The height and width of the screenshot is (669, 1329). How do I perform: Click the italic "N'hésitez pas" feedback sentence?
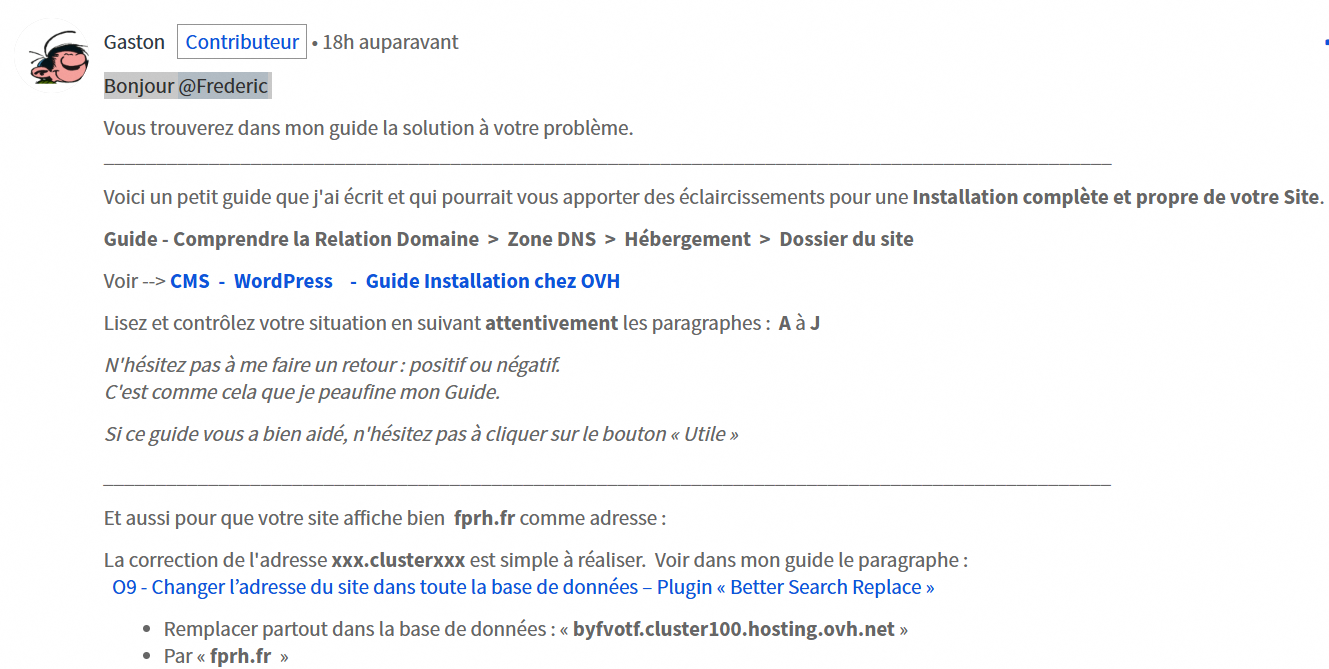332,365
